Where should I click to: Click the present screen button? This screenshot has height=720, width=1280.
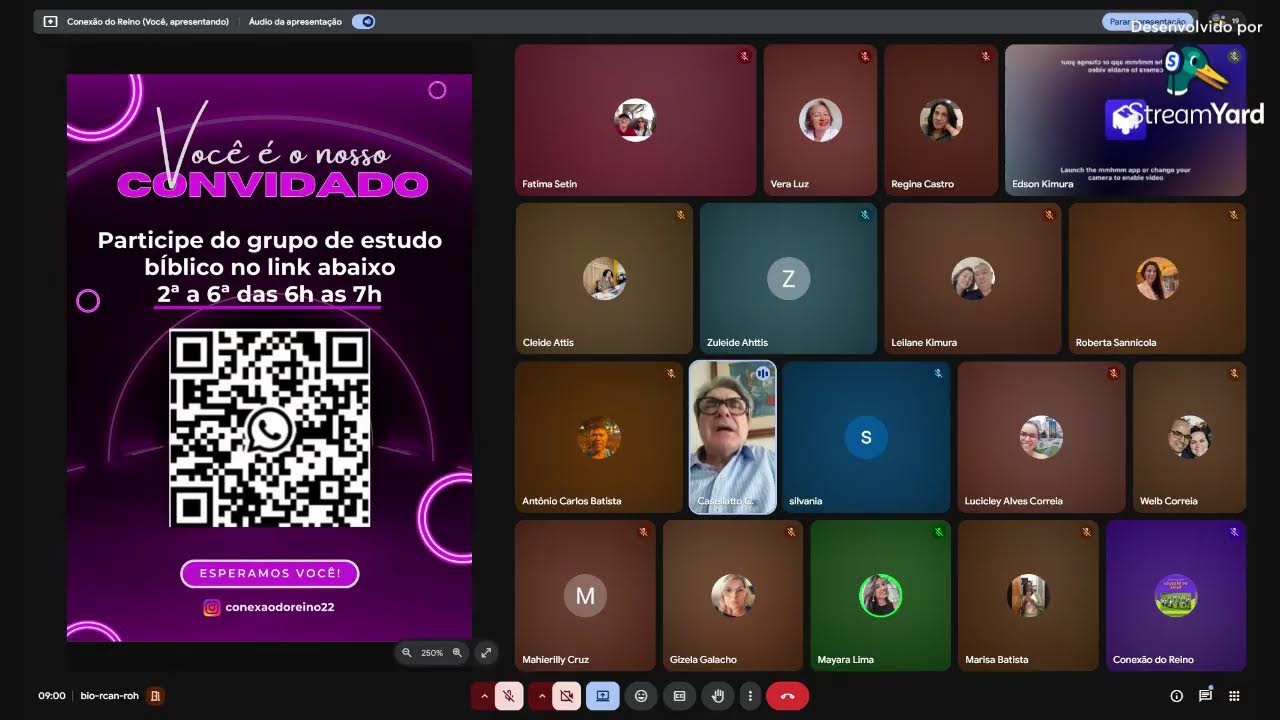click(x=603, y=696)
